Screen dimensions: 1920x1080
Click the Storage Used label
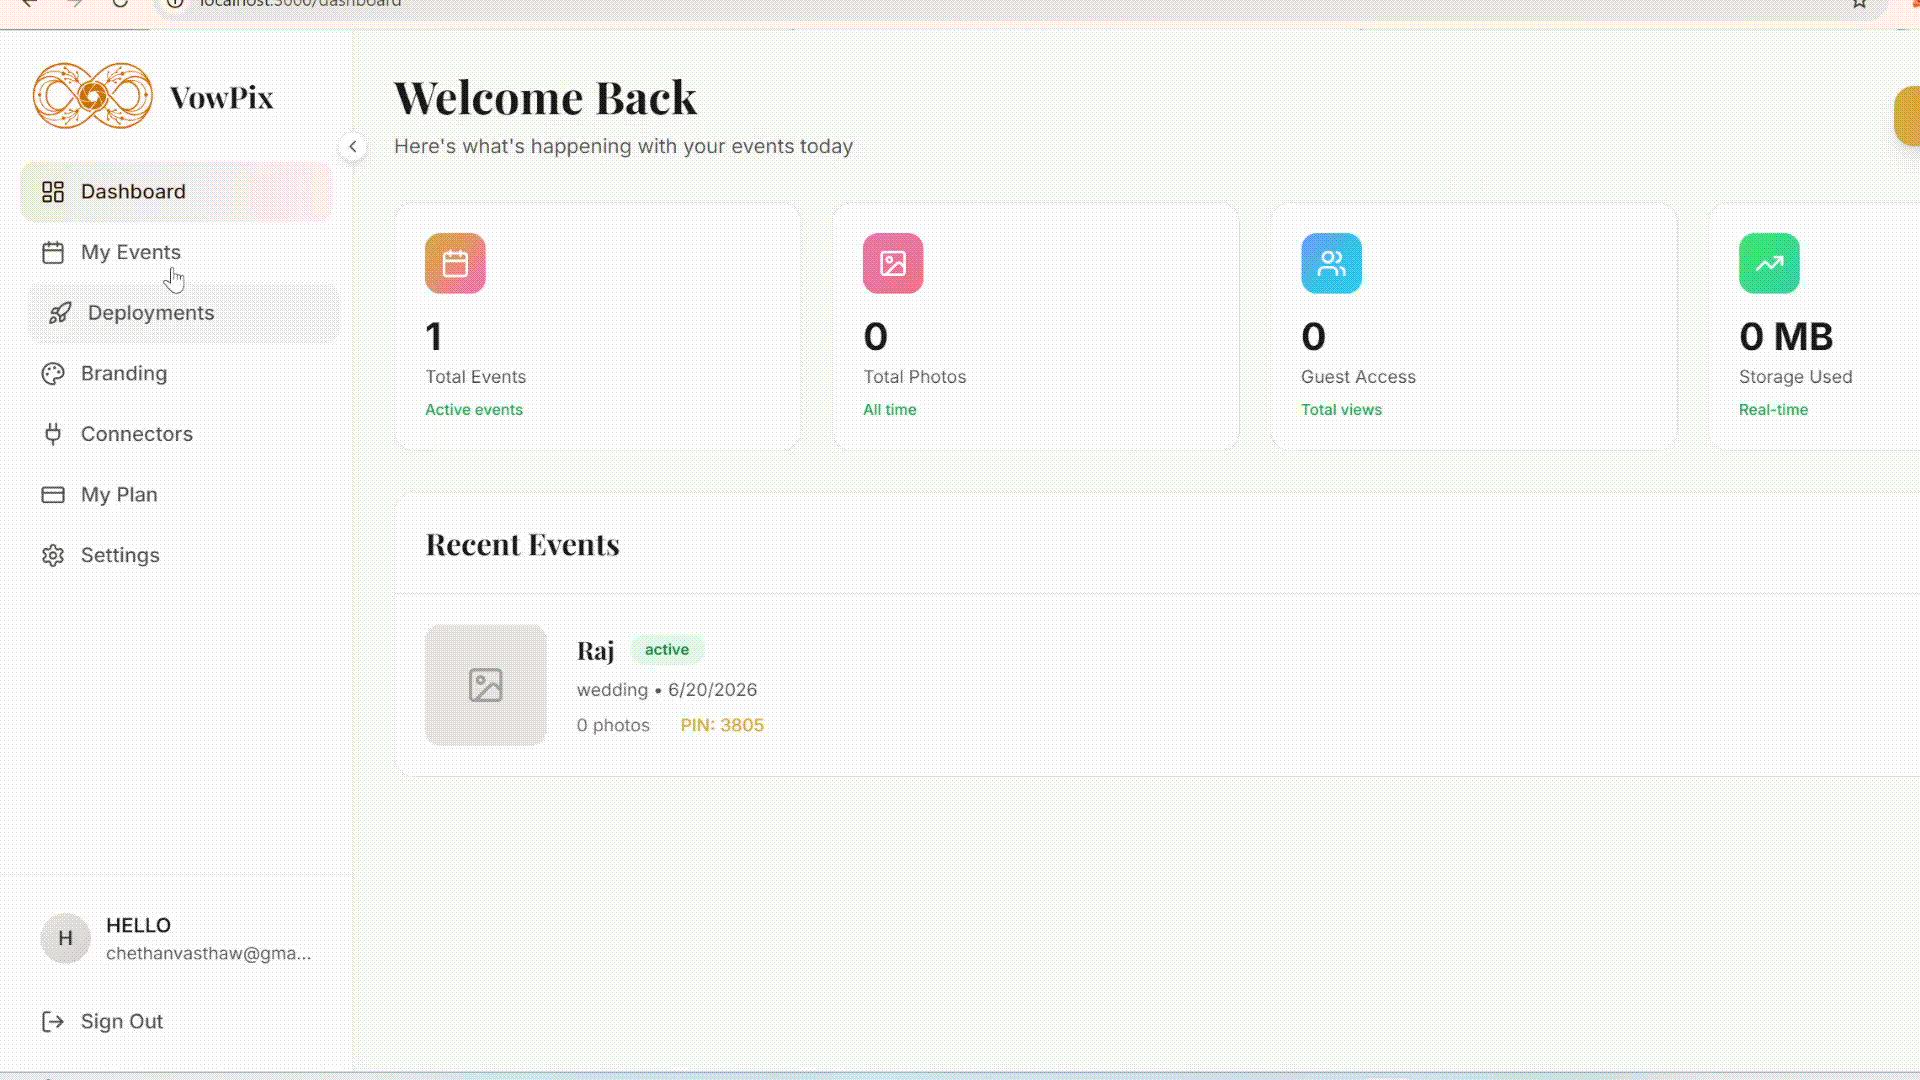point(1796,377)
